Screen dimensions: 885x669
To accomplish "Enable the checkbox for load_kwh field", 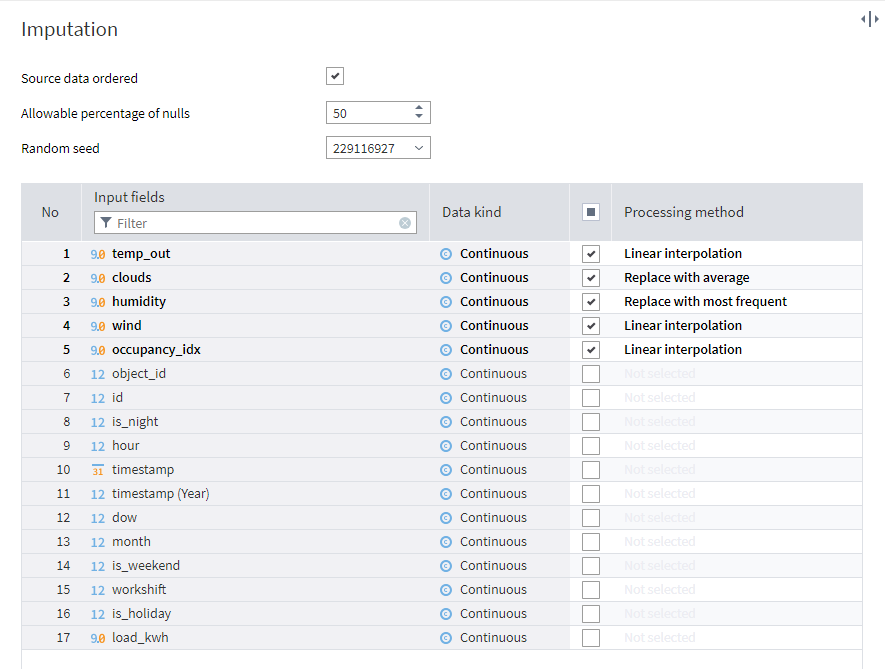I will [x=591, y=638].
